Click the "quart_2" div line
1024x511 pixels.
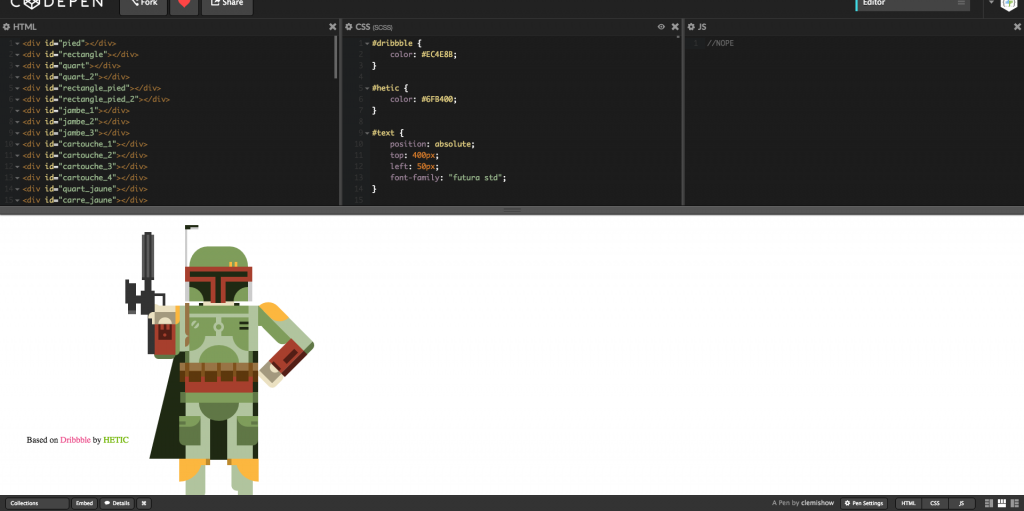[76, 77]
